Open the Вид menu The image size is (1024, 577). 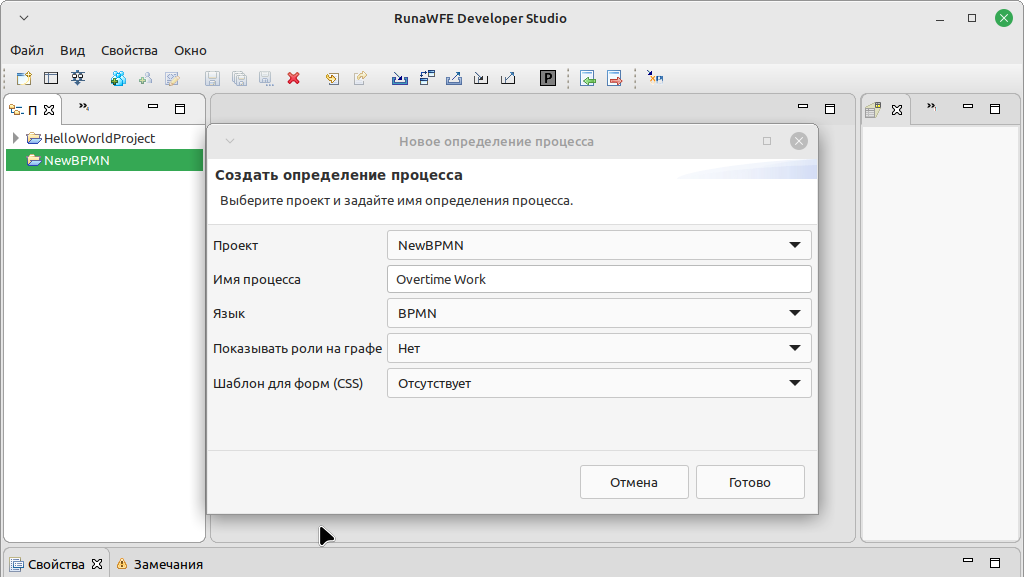click(x=72, y=50)
